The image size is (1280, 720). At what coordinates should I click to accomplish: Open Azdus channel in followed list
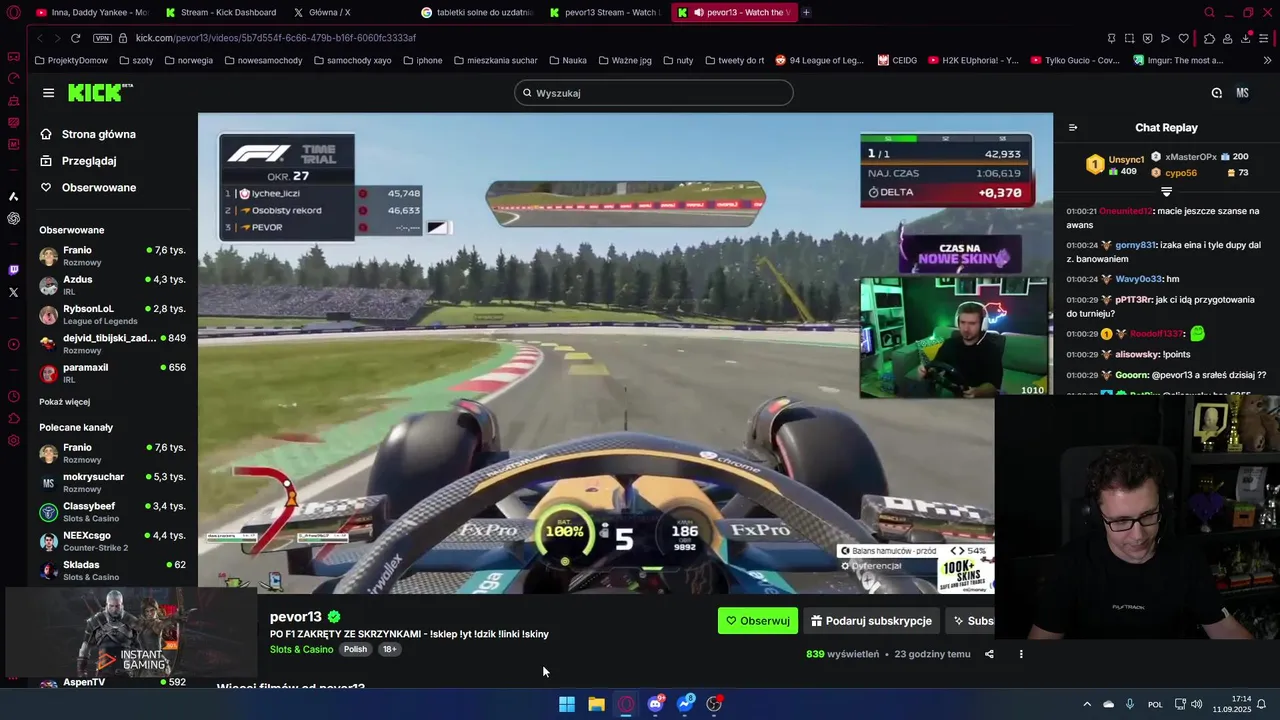pyautogui.click(x=112, y=285)
